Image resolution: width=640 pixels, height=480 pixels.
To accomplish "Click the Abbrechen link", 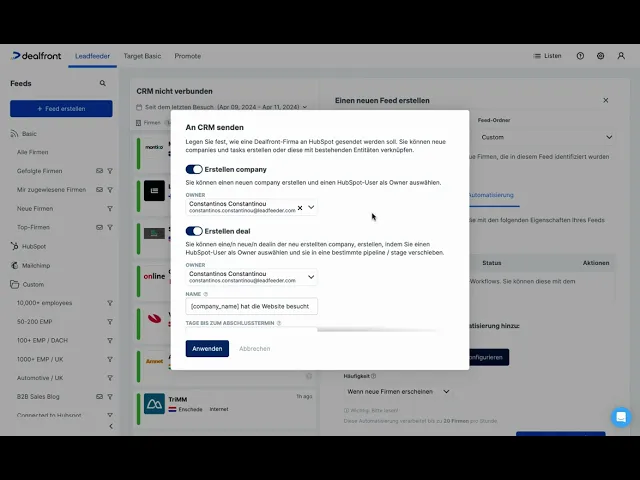I will [255, 349].
